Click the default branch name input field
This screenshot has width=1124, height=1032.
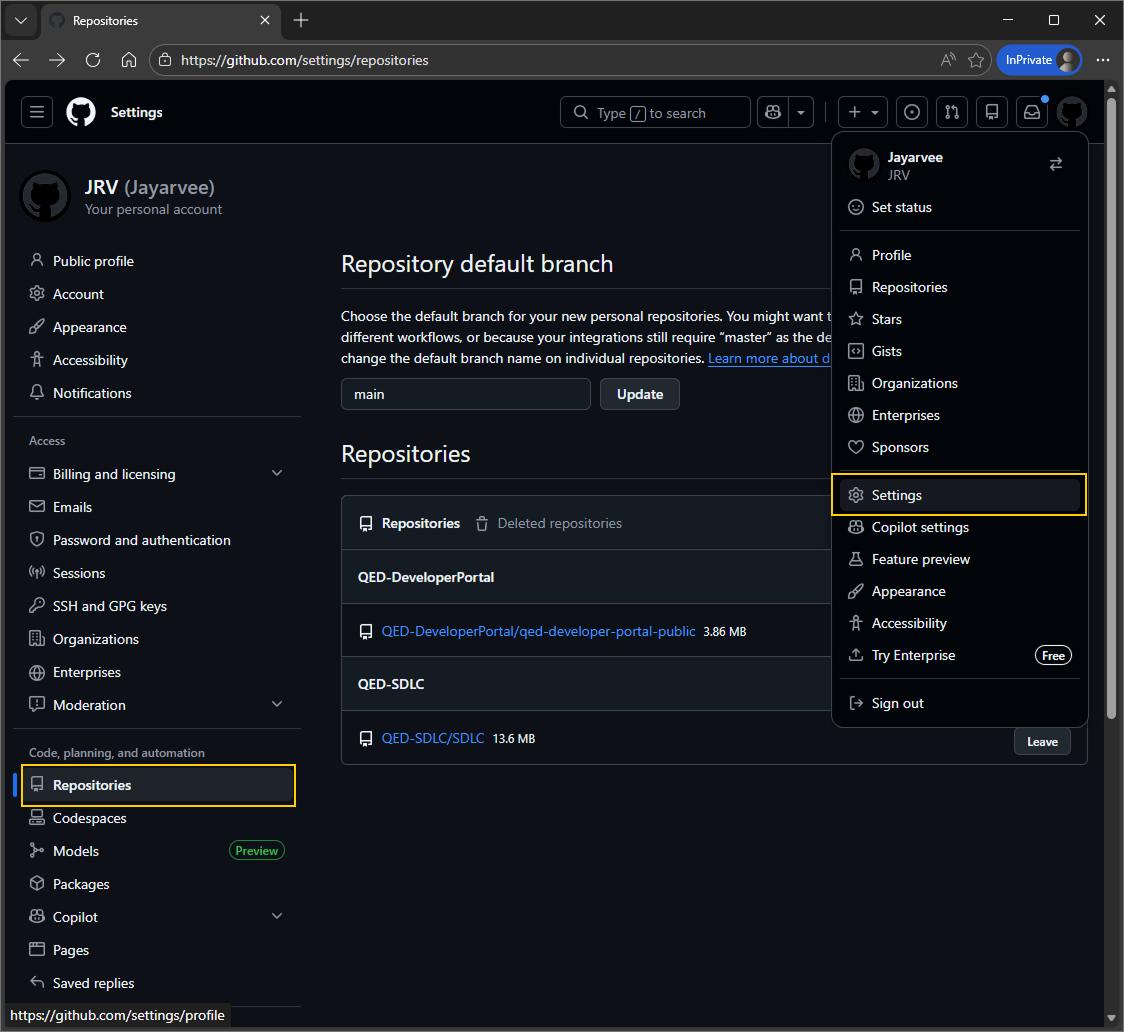click(465, 394)
